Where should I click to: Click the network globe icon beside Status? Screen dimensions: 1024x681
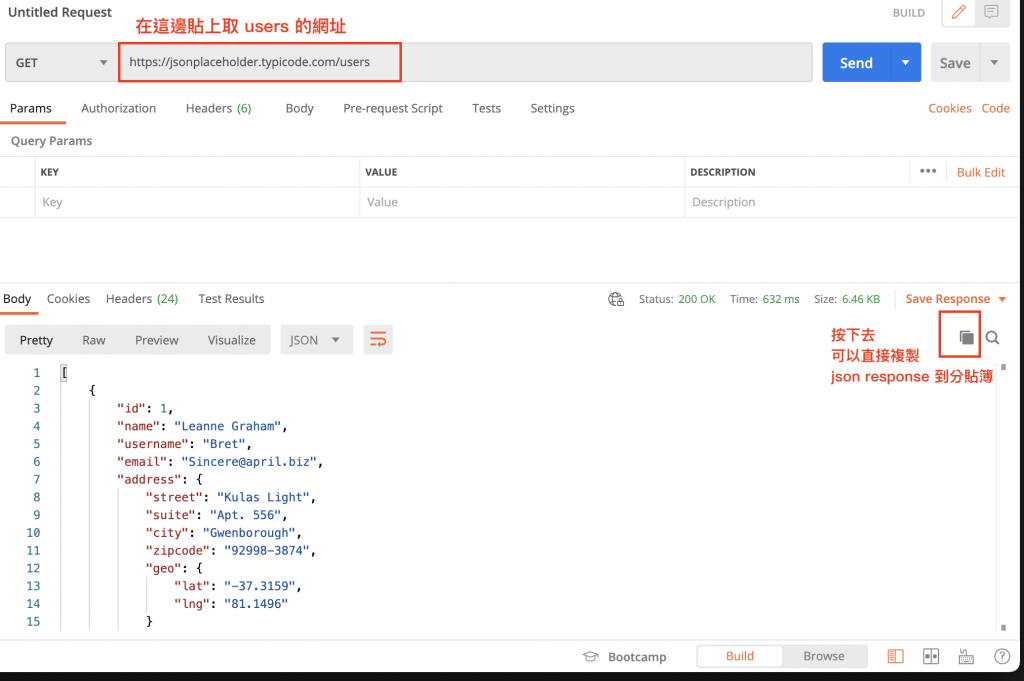pyautogui.click(x=616, y=299)
